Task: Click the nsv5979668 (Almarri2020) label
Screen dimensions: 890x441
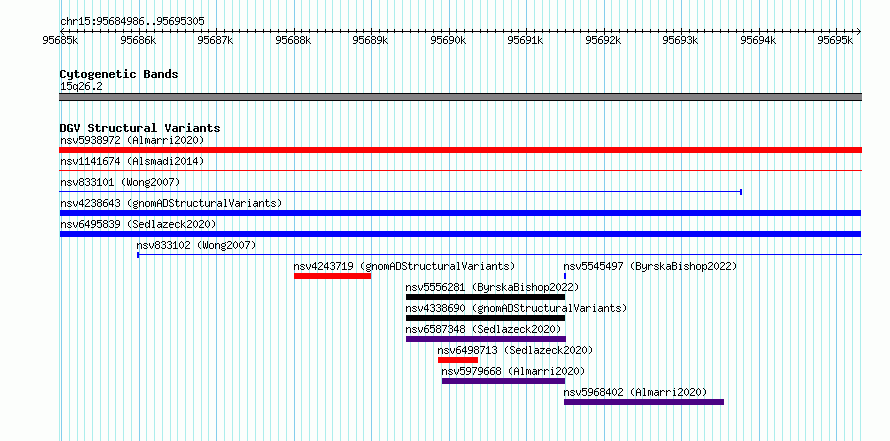Action: click(513, 371)
